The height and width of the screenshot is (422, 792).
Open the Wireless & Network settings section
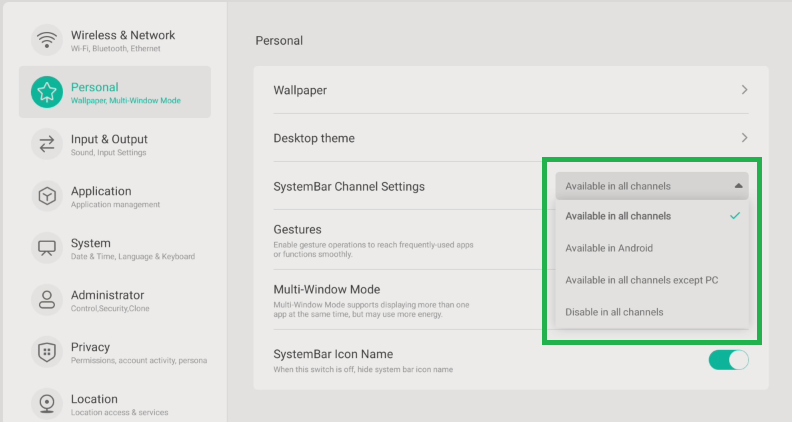tap(115, 40)
